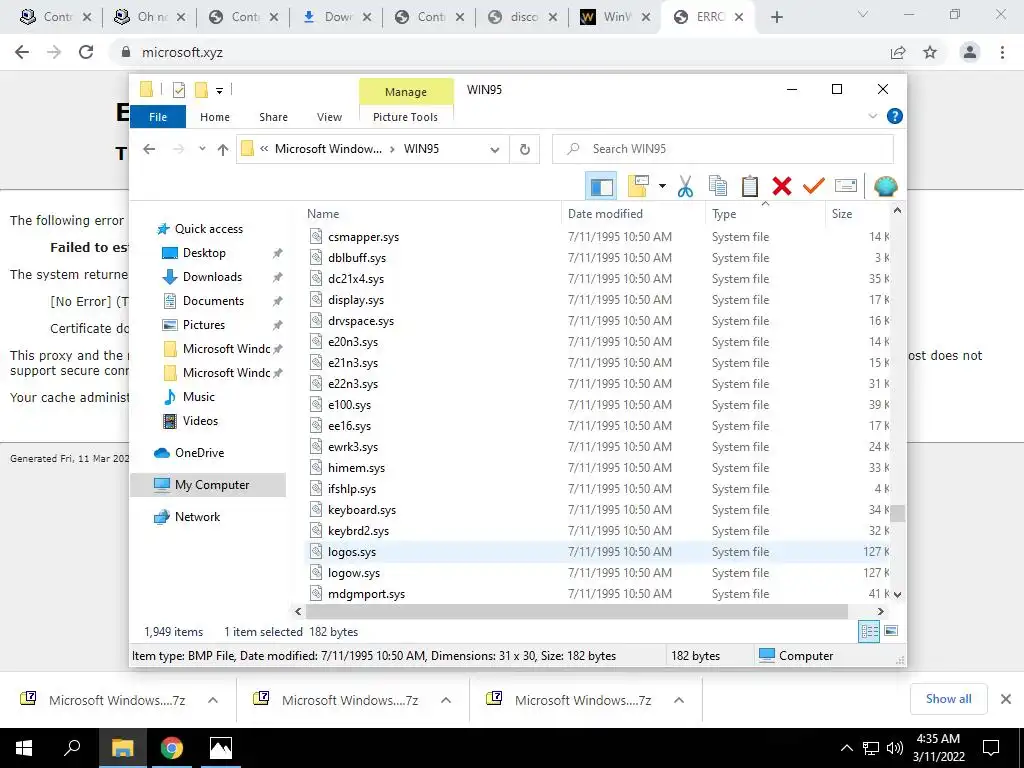1024x768 pixels.
Task: Click the Classic Shell seashell icon
Action: [x=886, y=187]
